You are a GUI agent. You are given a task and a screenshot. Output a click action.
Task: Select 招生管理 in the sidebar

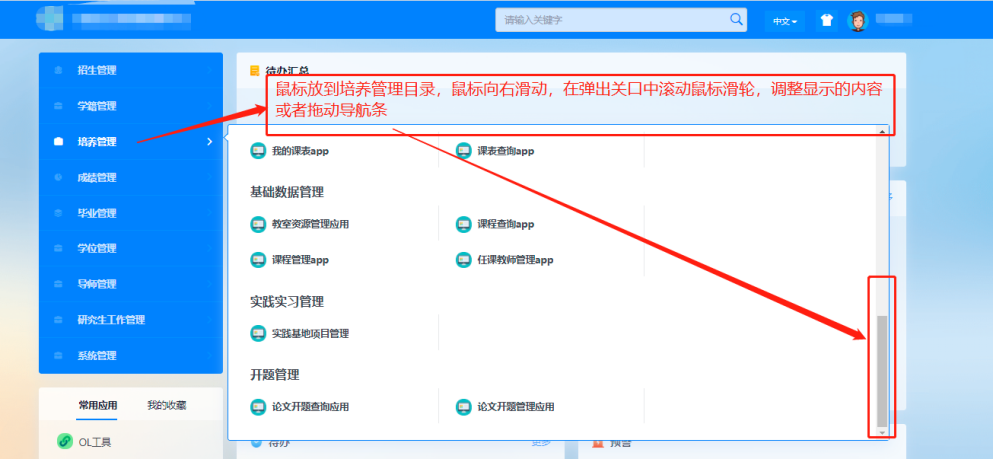coord(97,70)
